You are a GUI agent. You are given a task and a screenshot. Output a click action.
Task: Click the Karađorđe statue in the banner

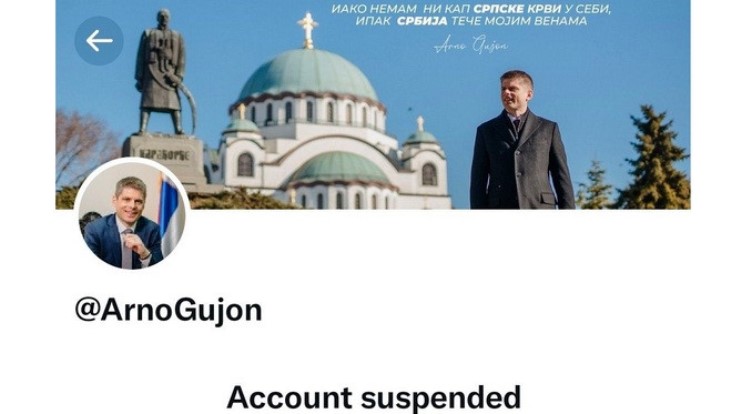click(x=160, y=72)
